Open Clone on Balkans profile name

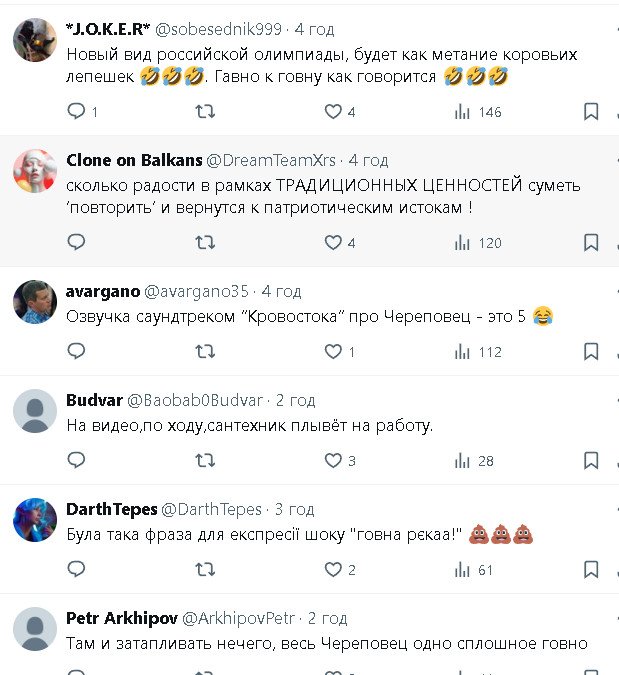(134, 160)
